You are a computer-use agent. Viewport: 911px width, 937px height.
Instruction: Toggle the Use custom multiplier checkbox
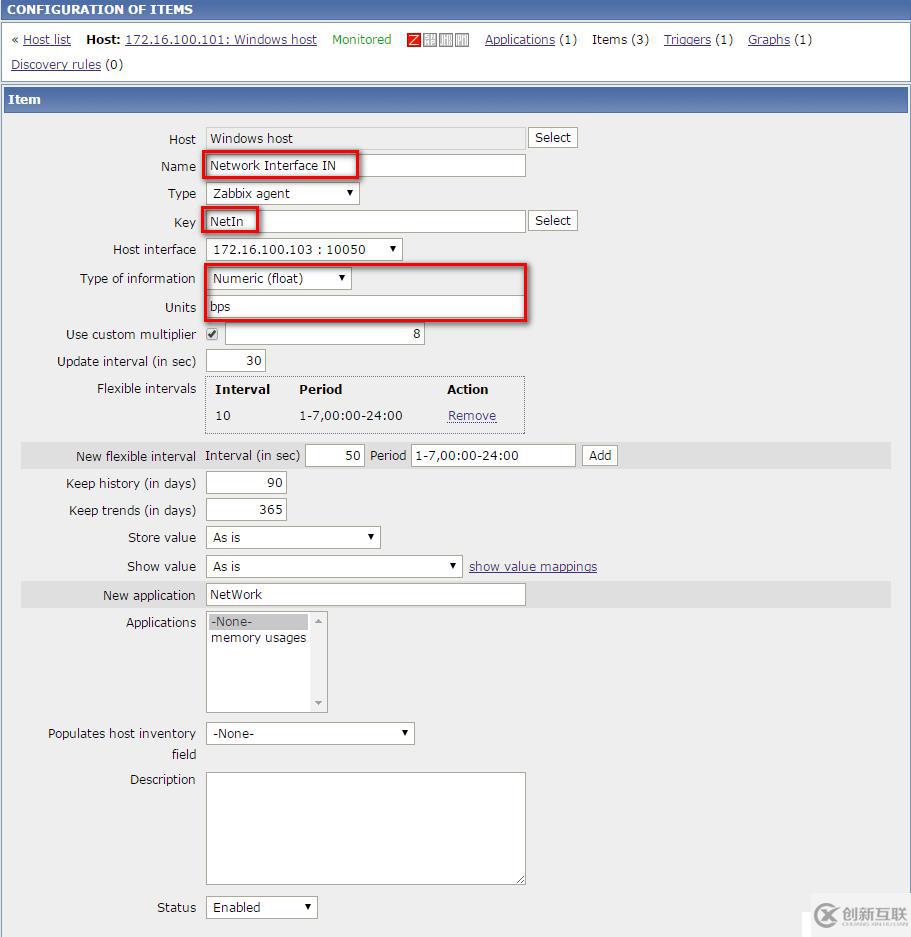click(212, 334)
